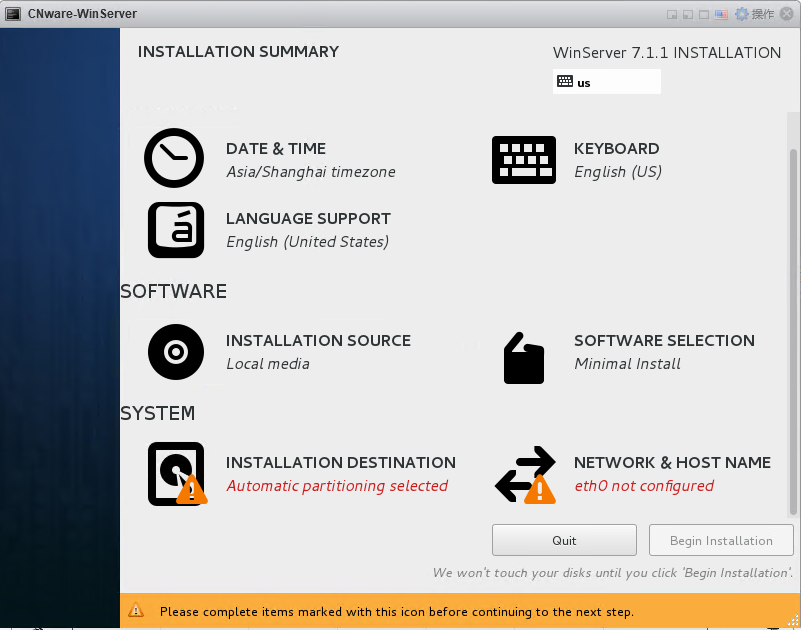Viewport: 801px width, 630px height.
Task: Open Installation Destination hard disk icon
Action: 177,474
